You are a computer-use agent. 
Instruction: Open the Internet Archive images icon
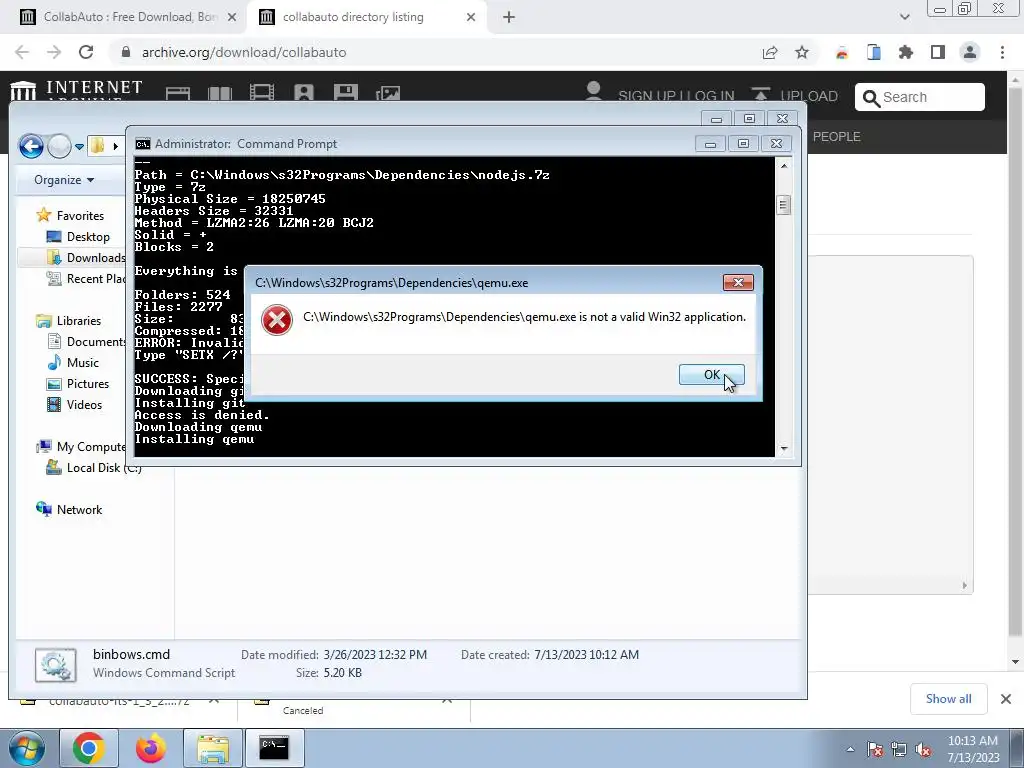[388, 93]
